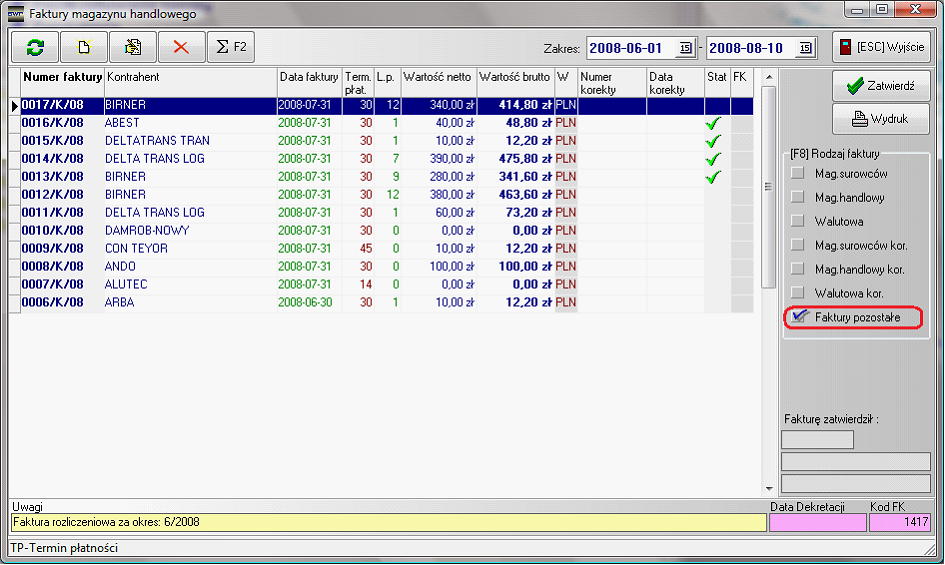Screen dimensions: 945x565
Task: Click the invoice list scrollbar up arrow
Action: pos(768,77)
